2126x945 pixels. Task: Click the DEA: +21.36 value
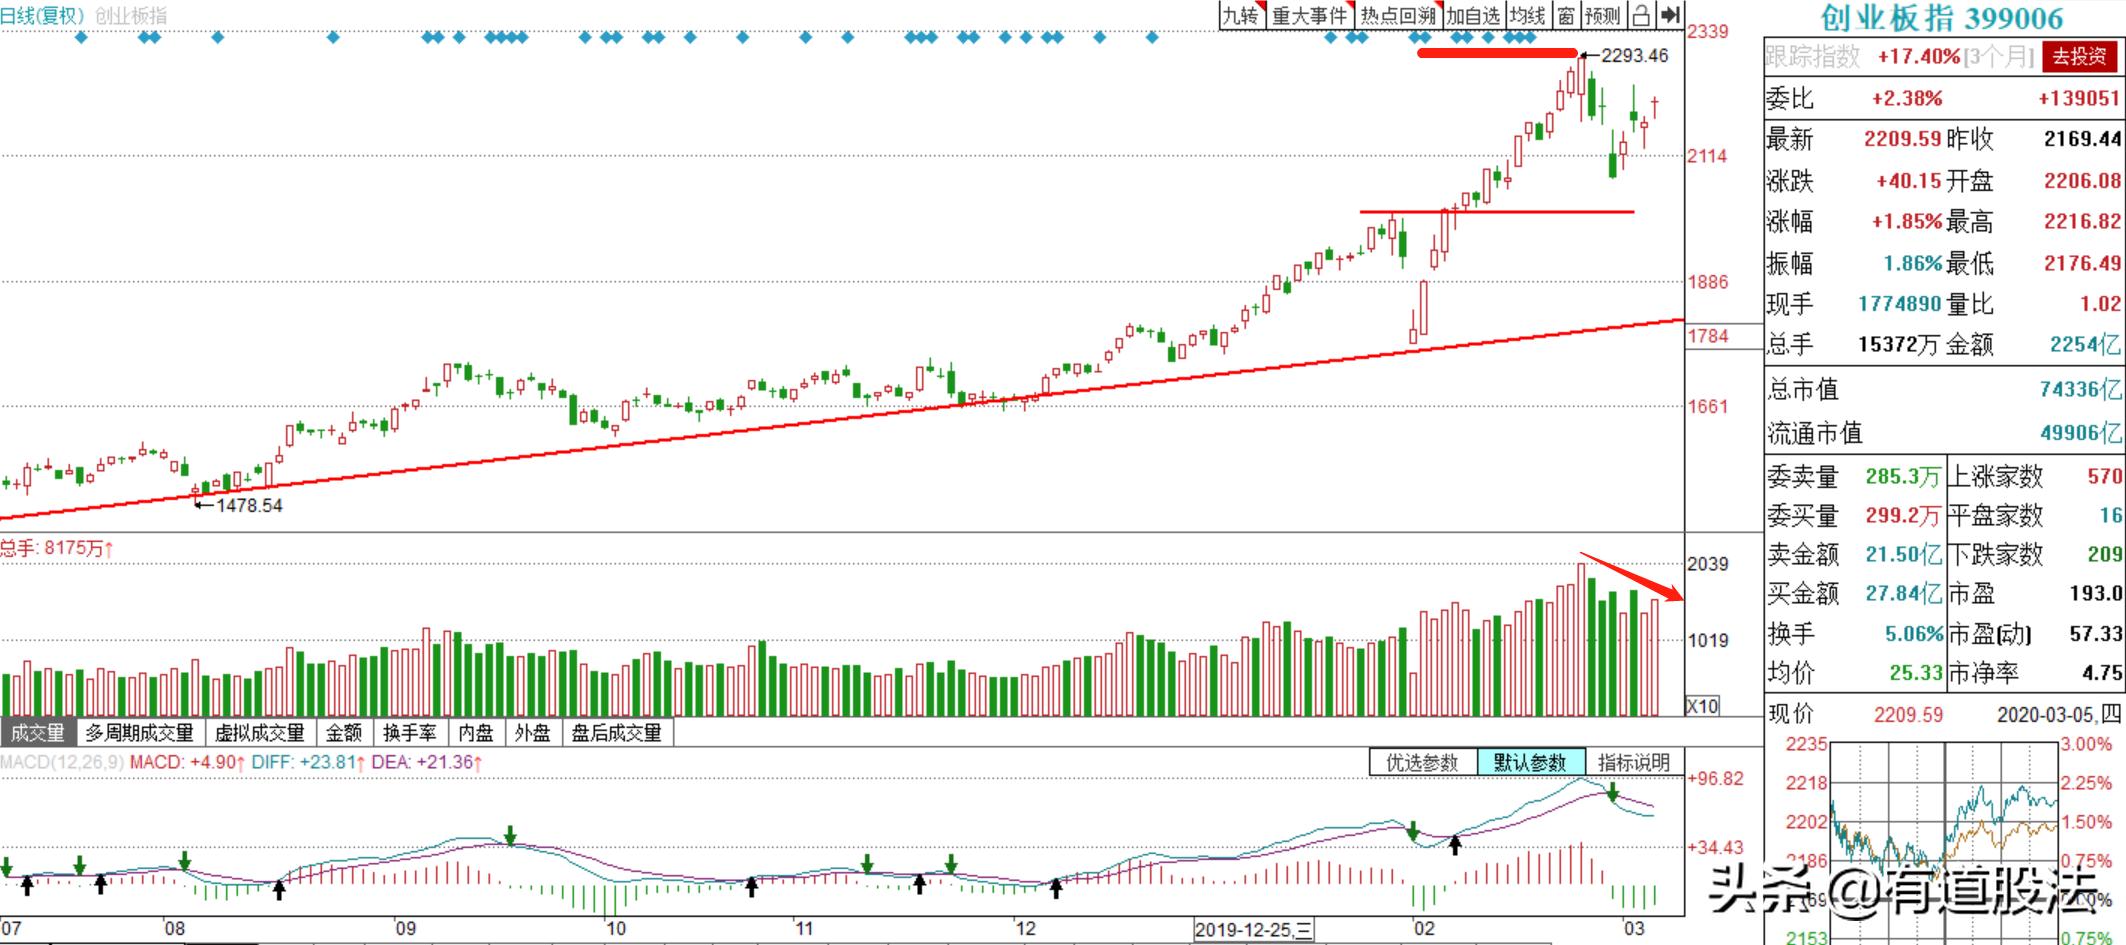coord(427,762)
